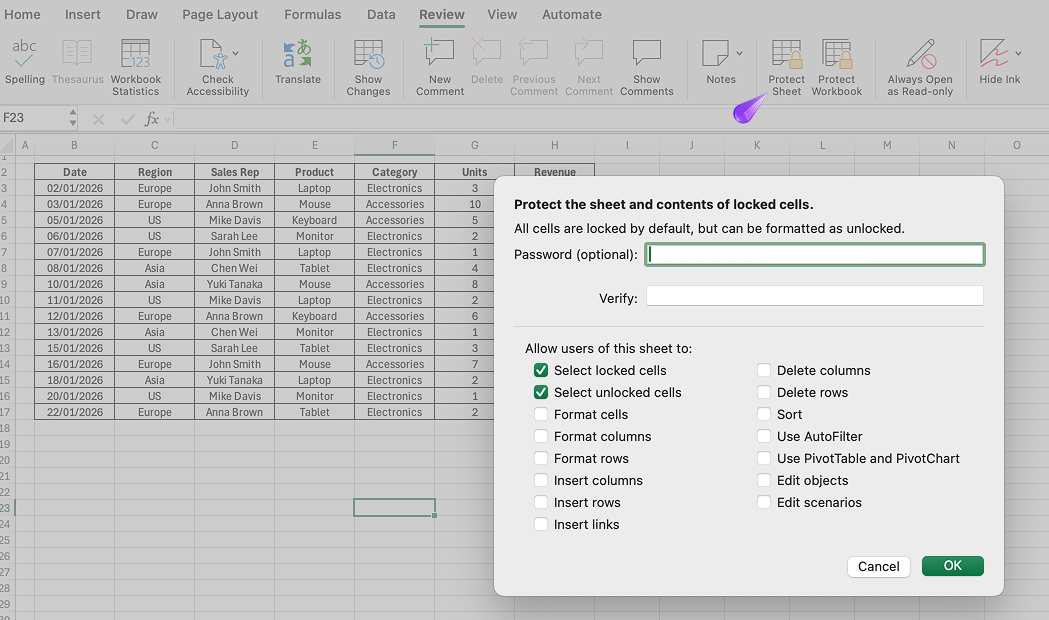The height and width of the screenshot is (620, 1049).
Task: Uncheck Select locked cells checkbox
Action: coord(541,371)
